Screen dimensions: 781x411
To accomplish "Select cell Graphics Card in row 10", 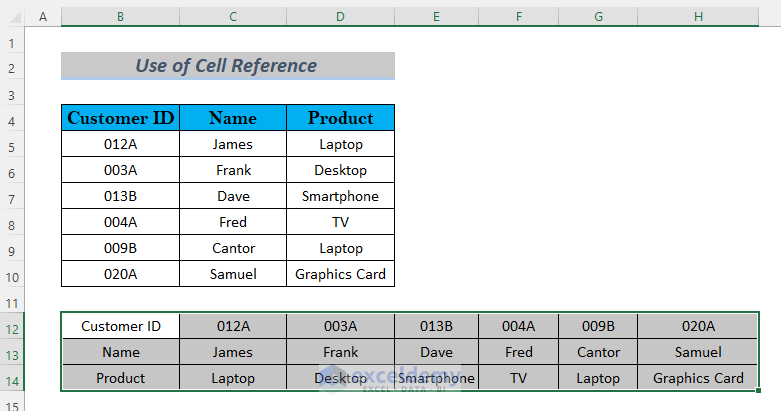I will click(340, 274).
